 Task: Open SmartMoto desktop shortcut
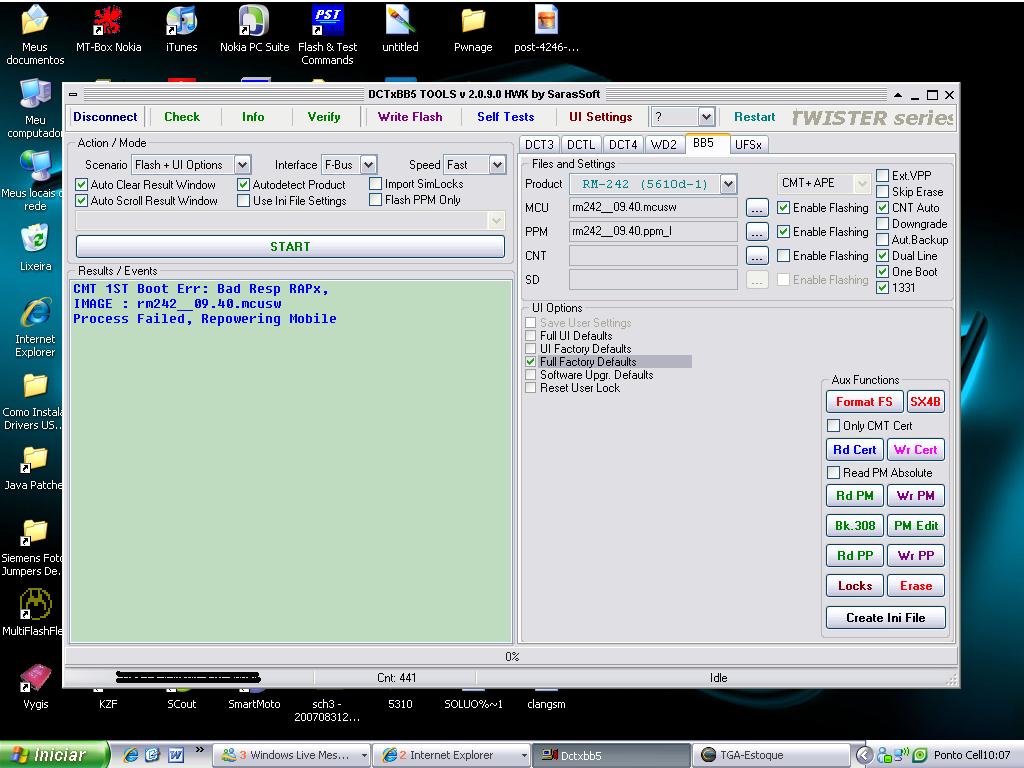[x=254, y=704]
